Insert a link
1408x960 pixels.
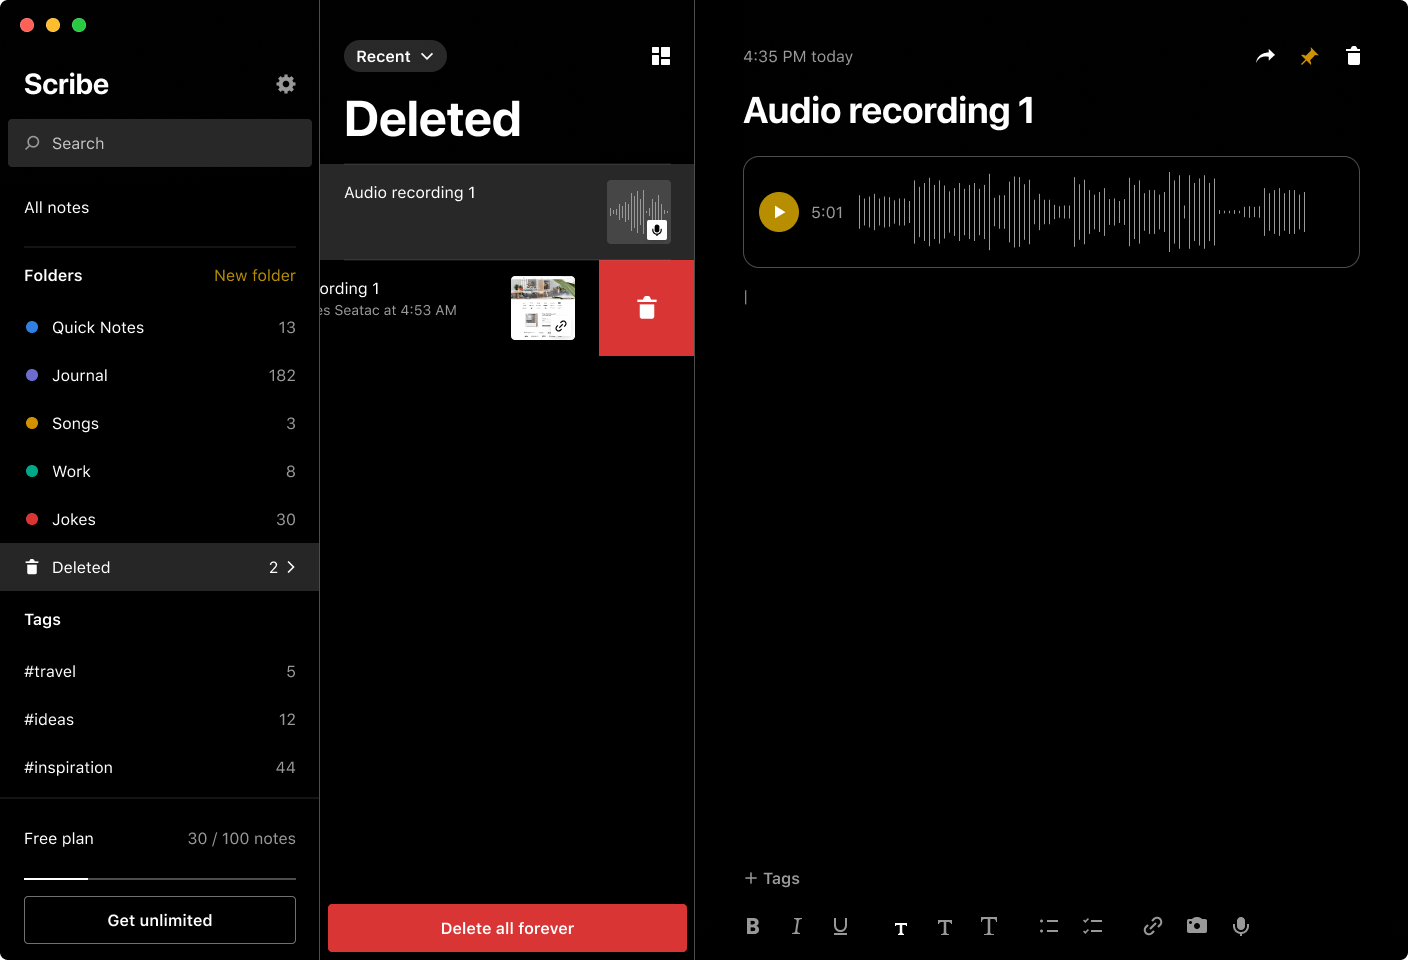click(1153, 926)
